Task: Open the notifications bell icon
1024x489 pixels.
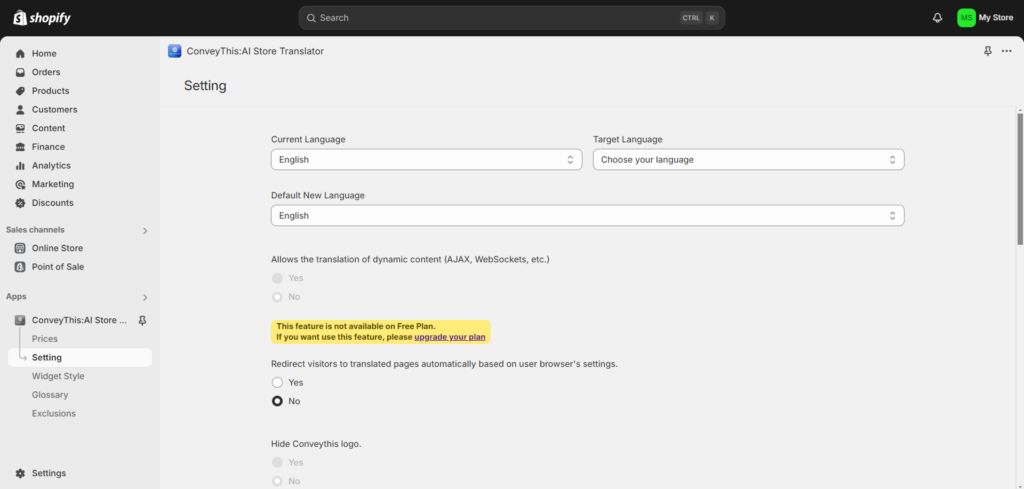Action: tap(937, 18)
